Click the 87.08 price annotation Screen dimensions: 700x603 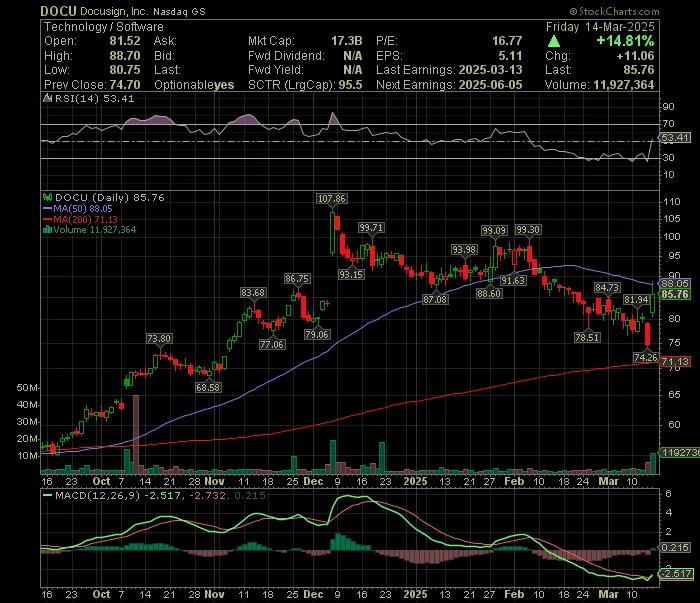(x=435, y=299)
